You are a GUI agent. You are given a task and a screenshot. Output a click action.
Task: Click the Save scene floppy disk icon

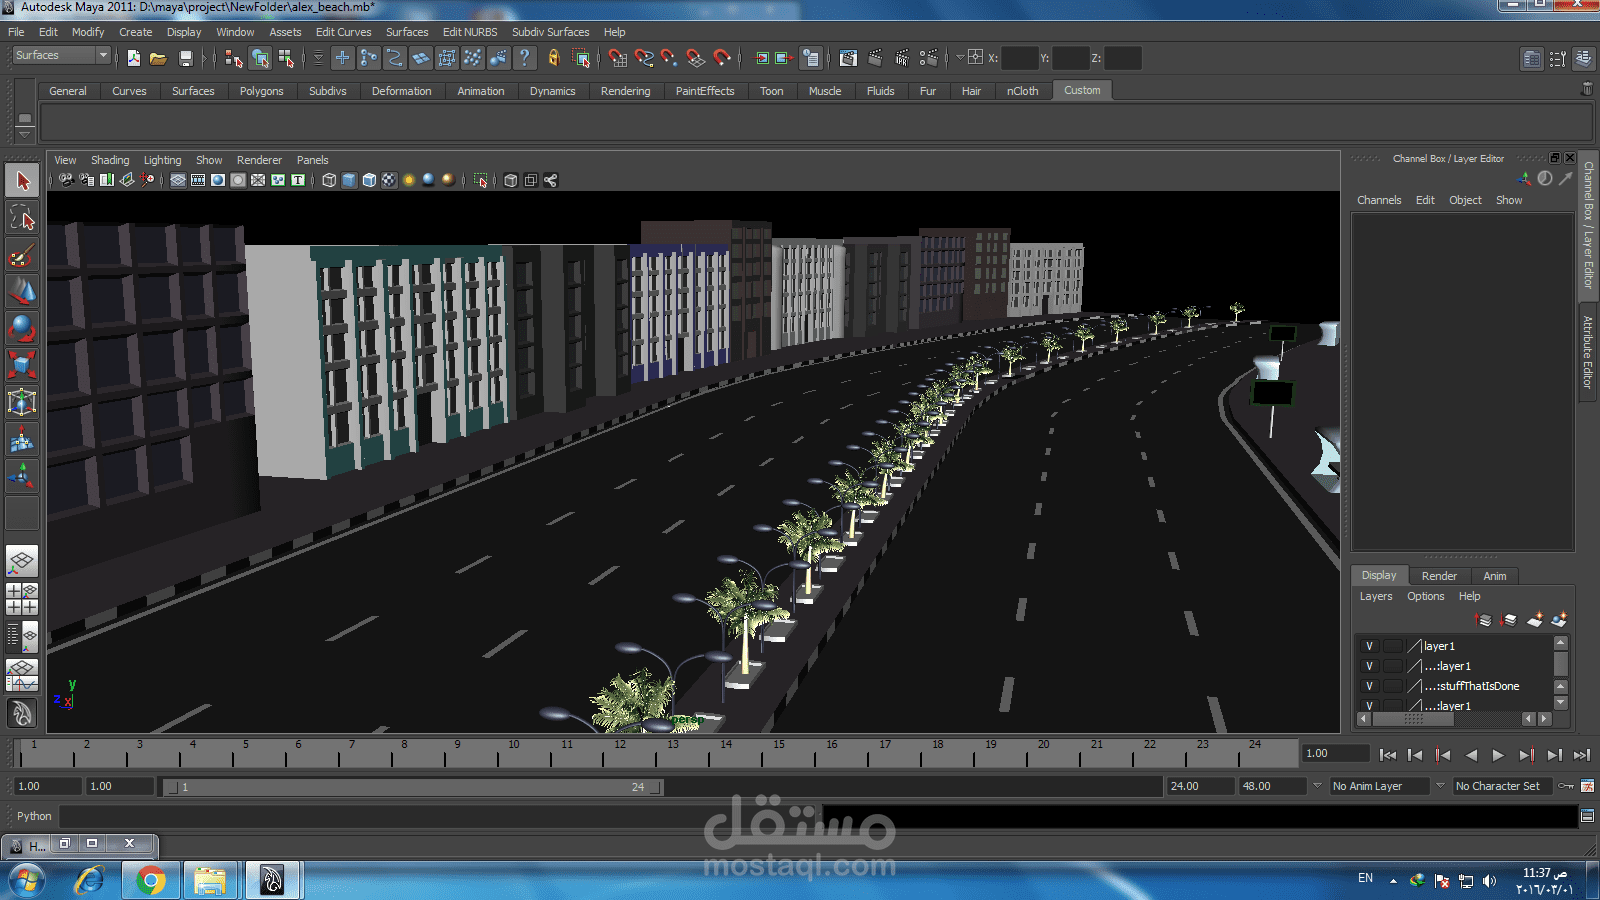click(185, 58)
